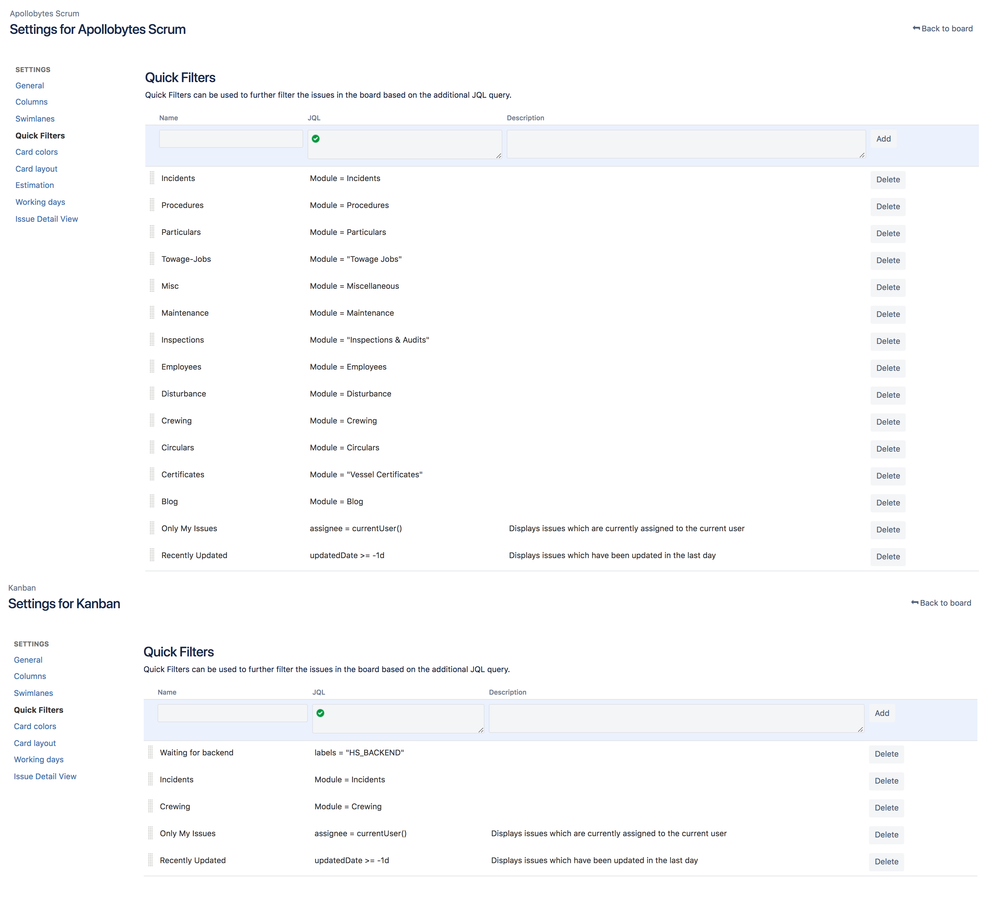
Task: Open General settings in Apollobytes Scrum sidebar
Action: click(30, 85)
